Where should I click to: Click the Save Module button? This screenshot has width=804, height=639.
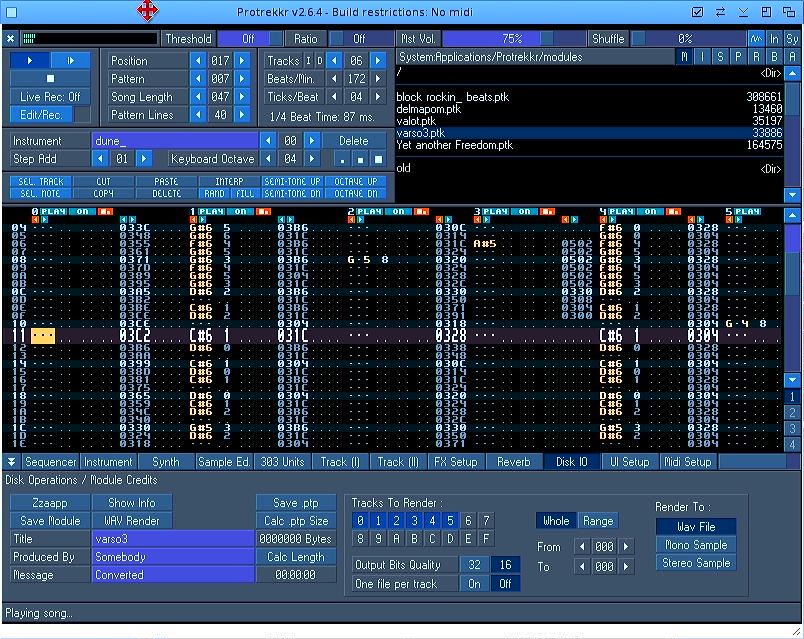pos(50,521)
